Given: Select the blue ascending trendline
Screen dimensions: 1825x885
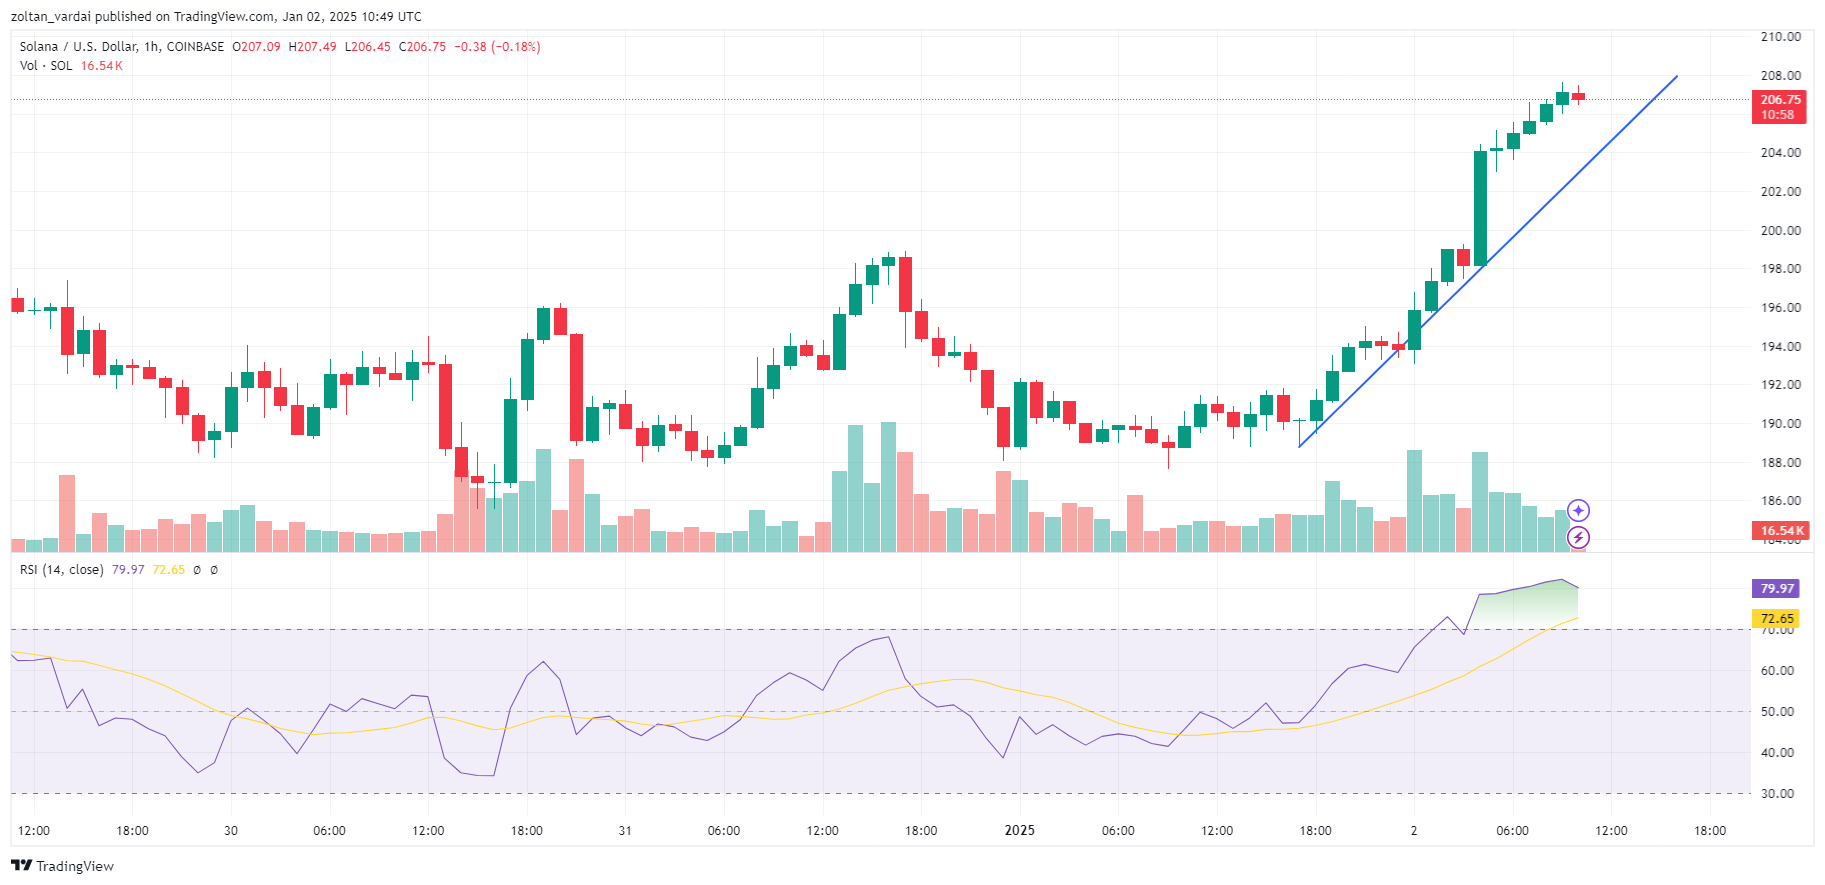Looking at the screenshot, I should 1488,261.
